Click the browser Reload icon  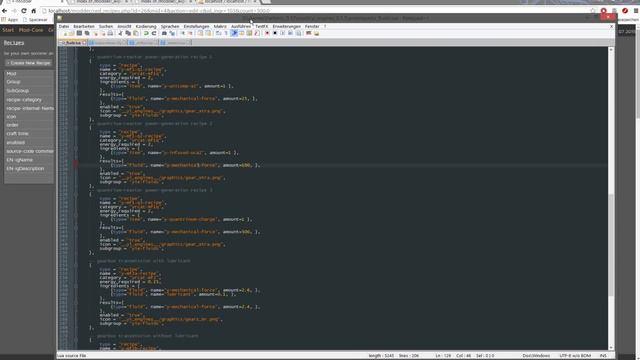[24, 11]
